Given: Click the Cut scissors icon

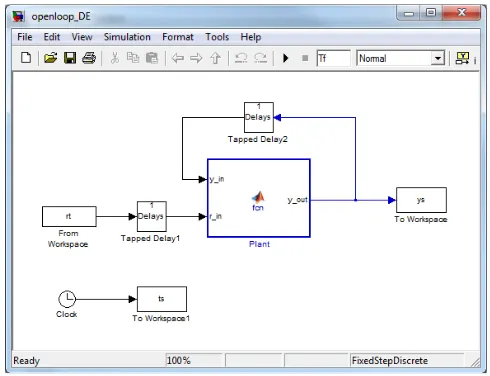Looking at the screenshot, I should [x=115, y=58].
